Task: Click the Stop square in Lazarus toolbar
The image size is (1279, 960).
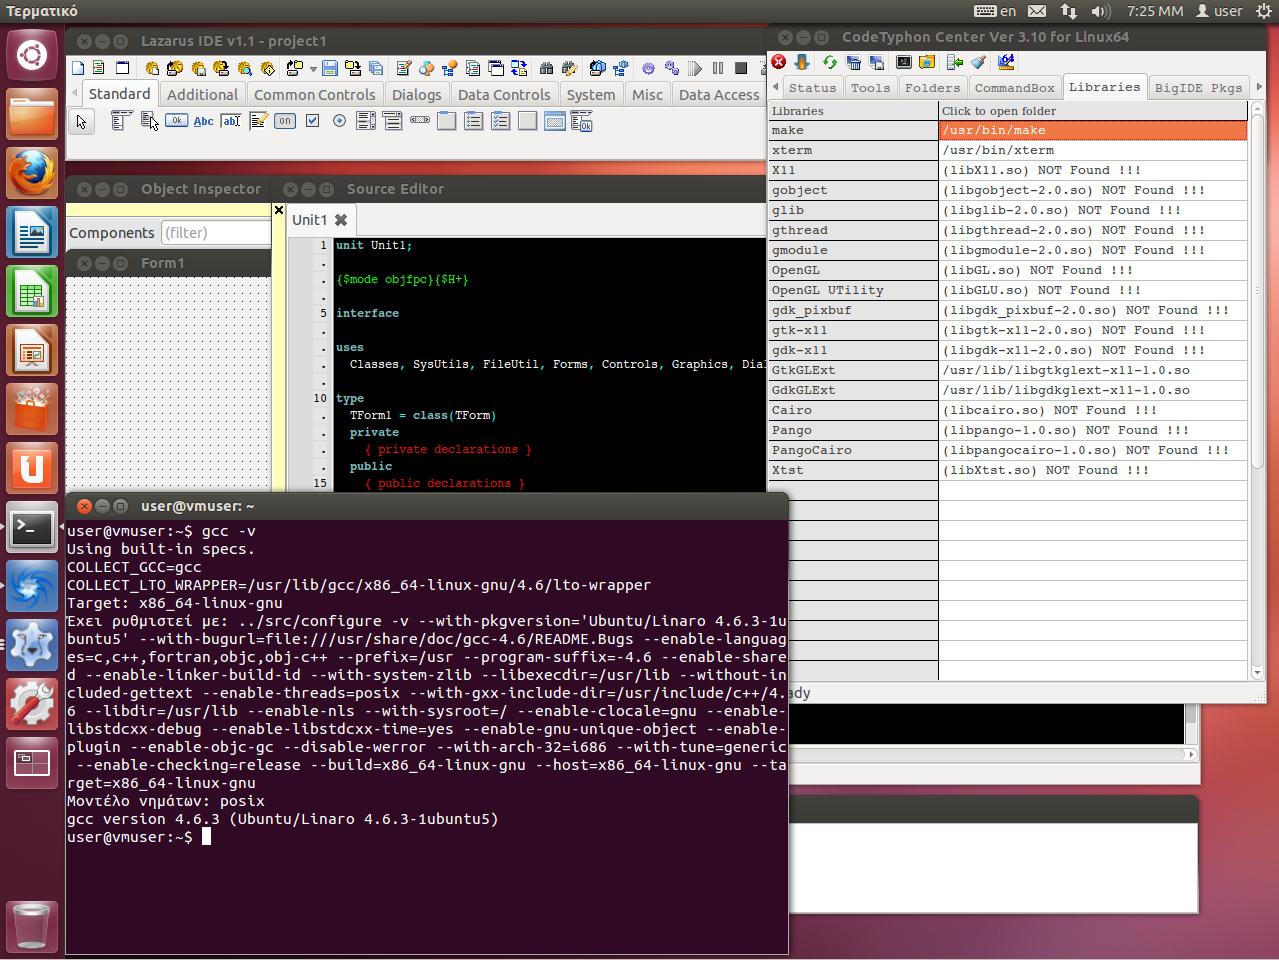Action: pyautogui.click(x=741, y=68)
